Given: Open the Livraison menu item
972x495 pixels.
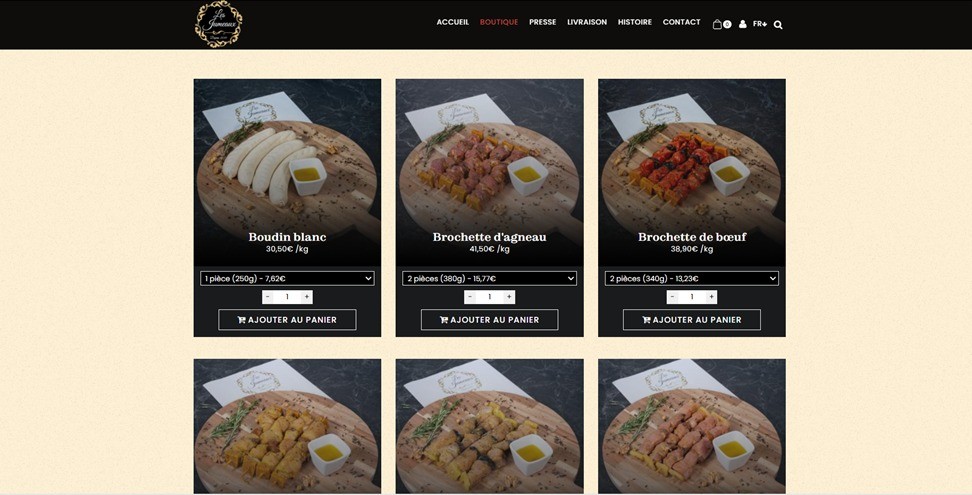Looking at the screenshot, I should (587, 22).
